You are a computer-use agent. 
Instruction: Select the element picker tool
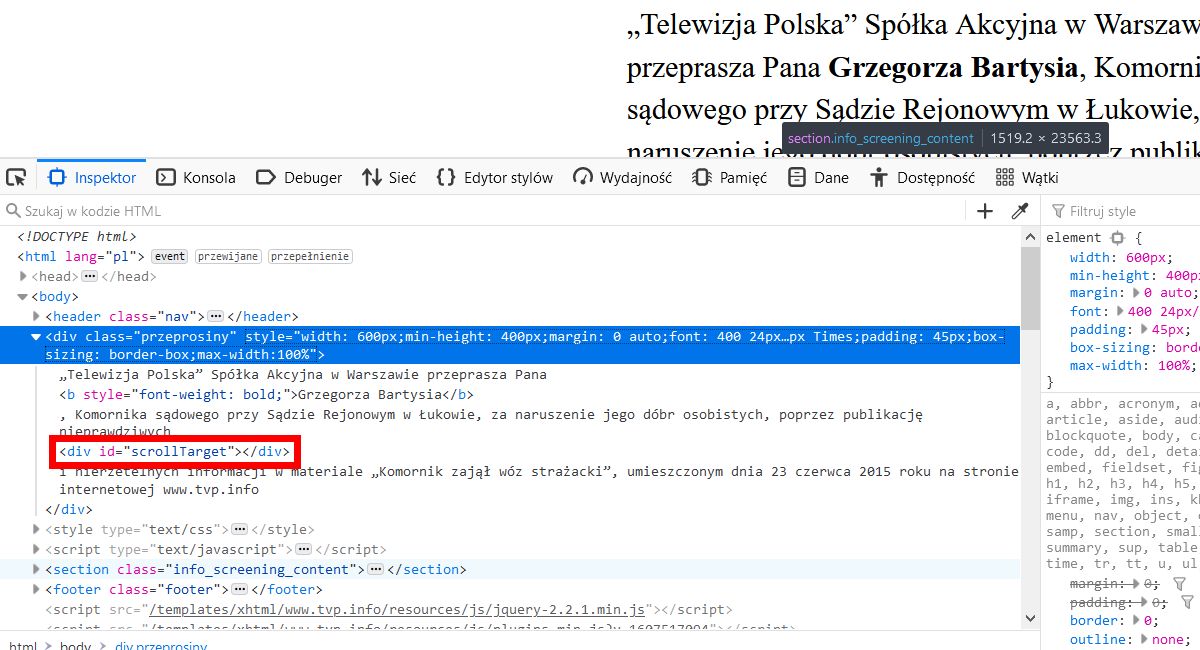point(16,177)
